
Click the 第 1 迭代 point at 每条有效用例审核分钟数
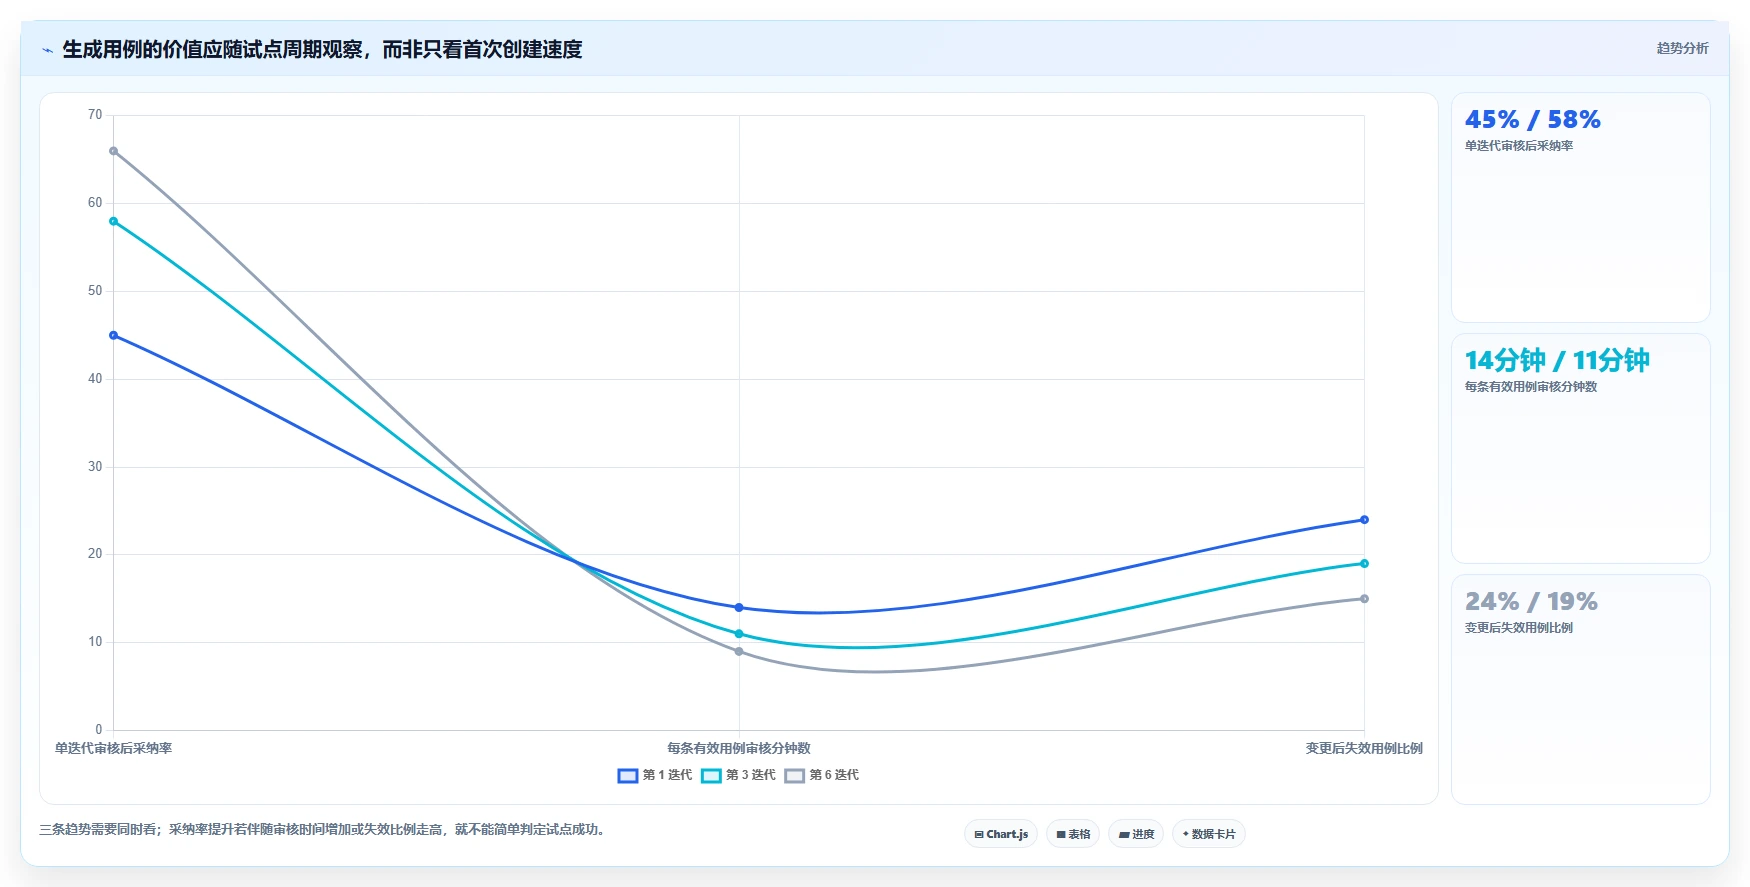pos(739,608)
